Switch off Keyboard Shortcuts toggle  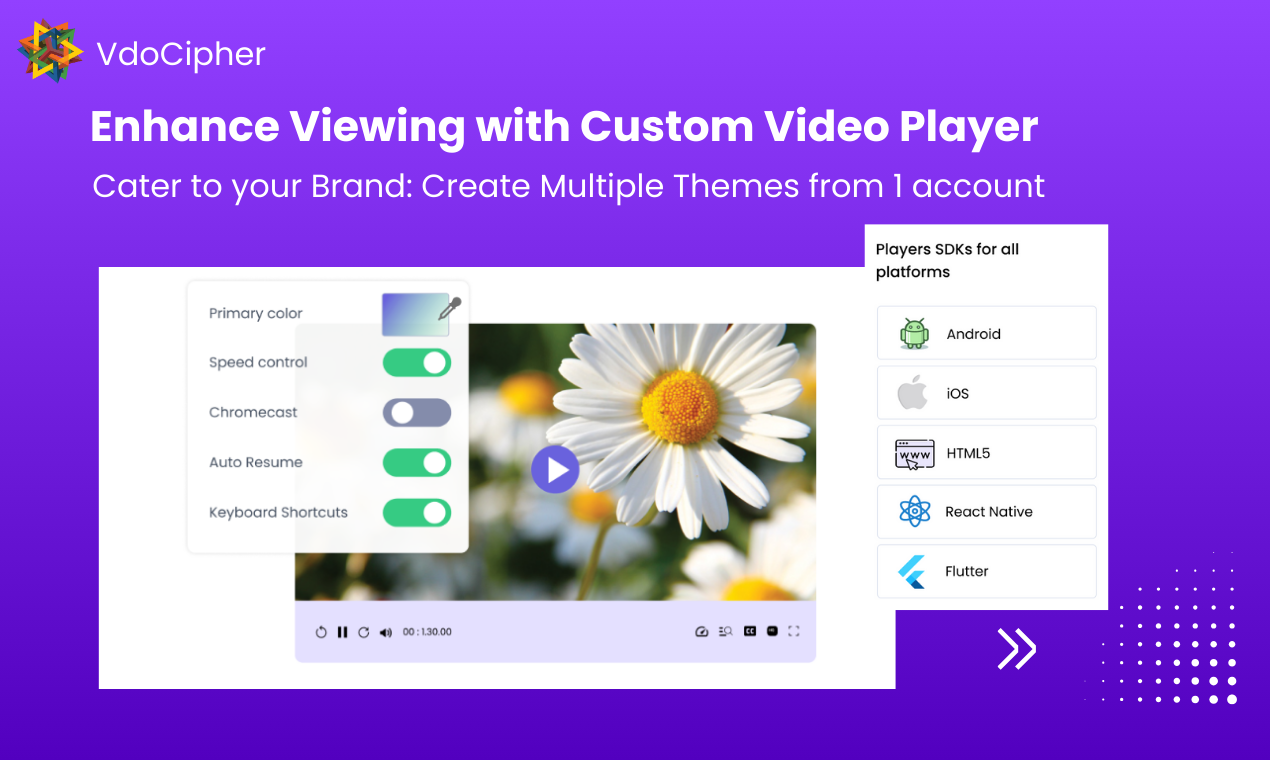click(417, 512)
